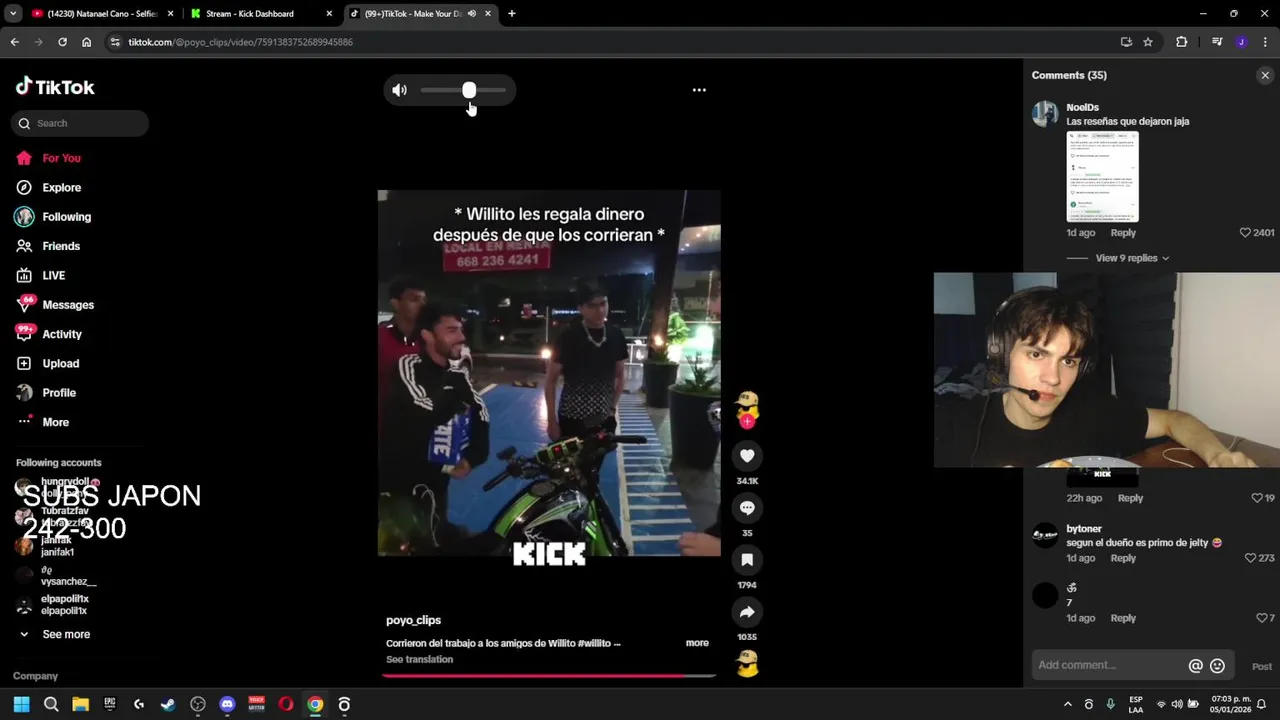The image size is (1280, 720).
Task: Insert a mention with the @ icon
Action: click(1195, 666)
